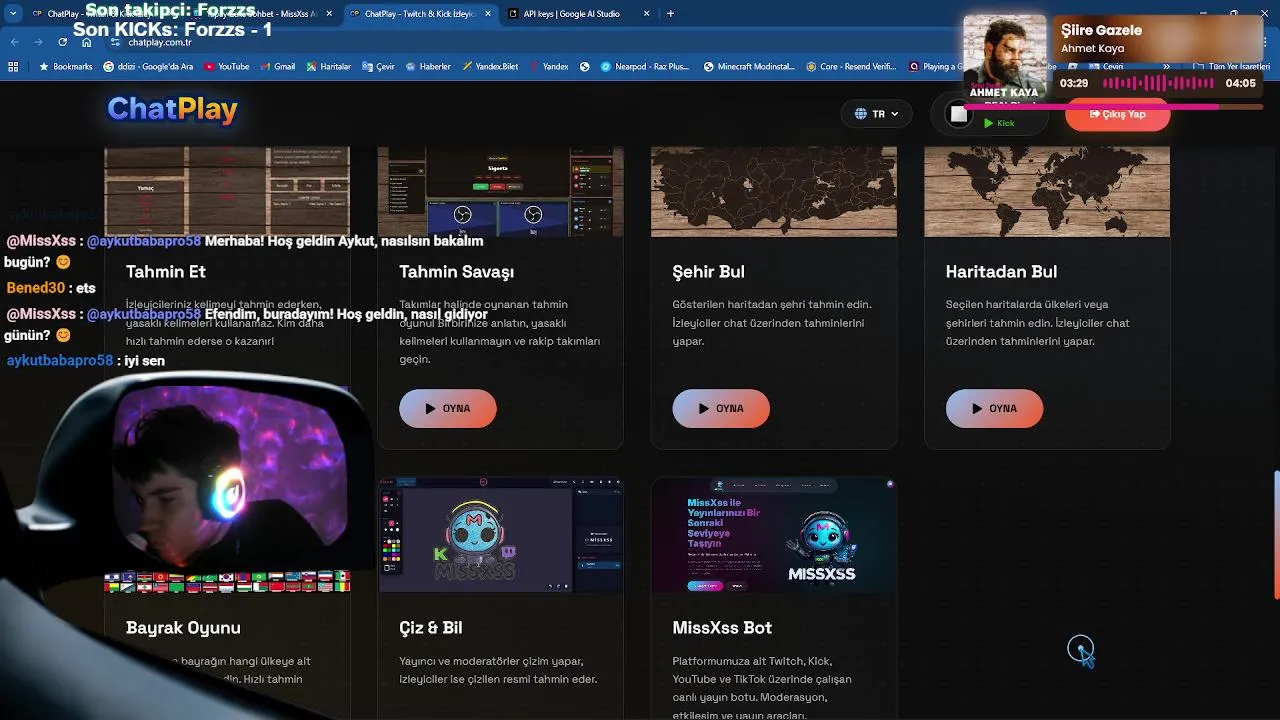
Task: Click the Çıkış Yap logout button
Action: [x=1117, y=114]
